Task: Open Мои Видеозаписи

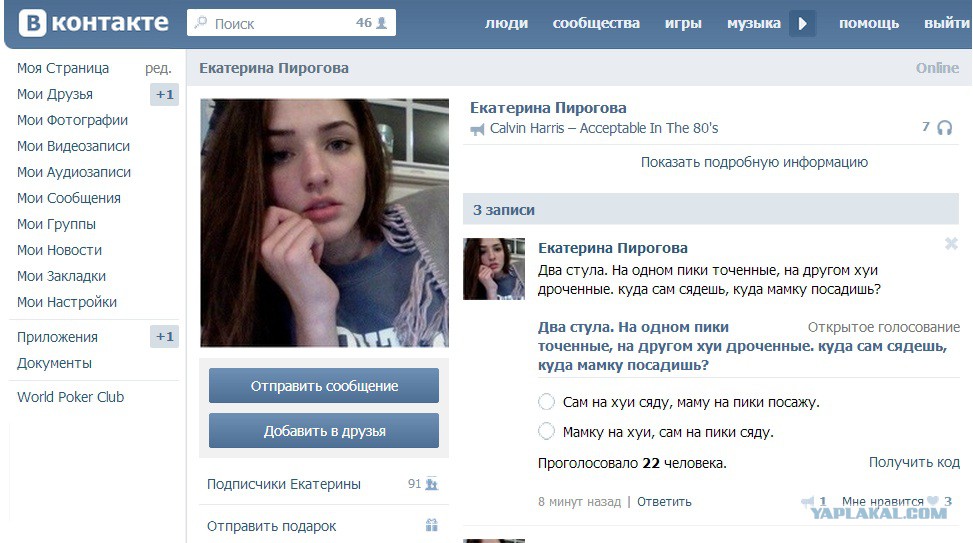Action: [73, 146]
